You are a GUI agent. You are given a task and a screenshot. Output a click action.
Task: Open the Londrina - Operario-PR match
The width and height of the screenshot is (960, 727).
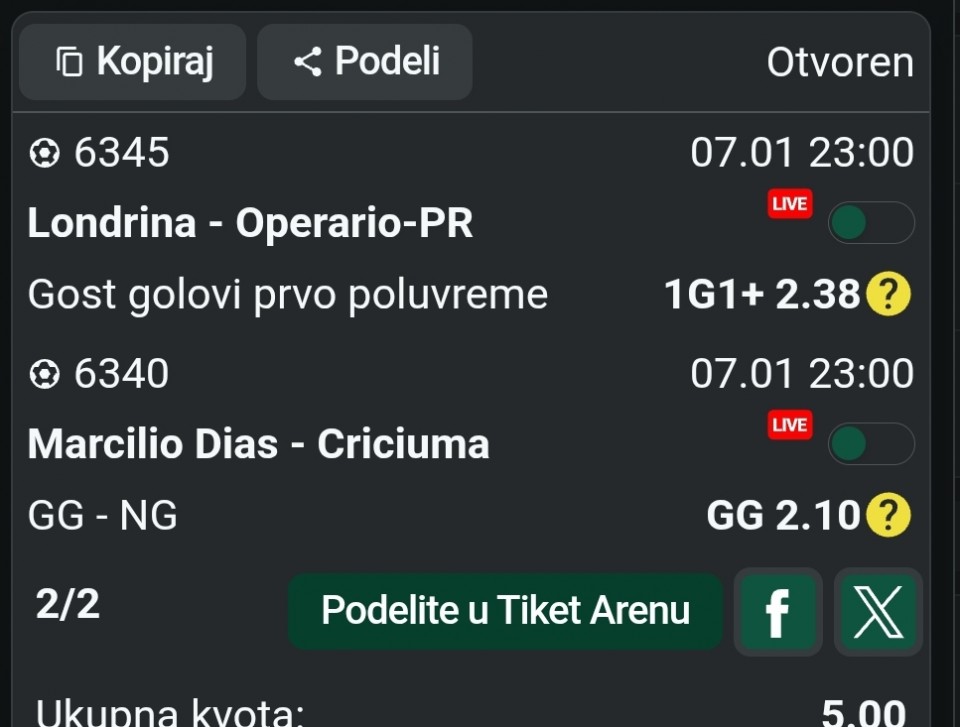pos(250,223)
